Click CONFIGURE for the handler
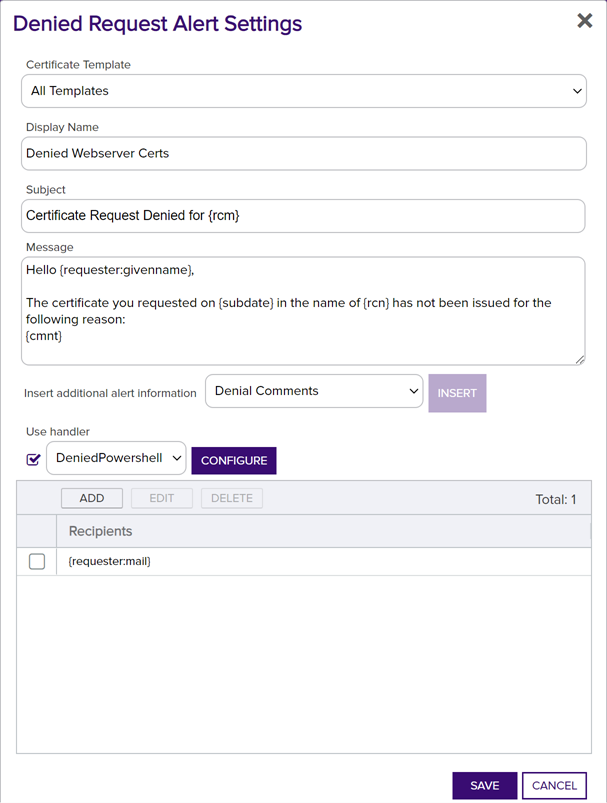The image size is (607, 803). click(233, 461)
